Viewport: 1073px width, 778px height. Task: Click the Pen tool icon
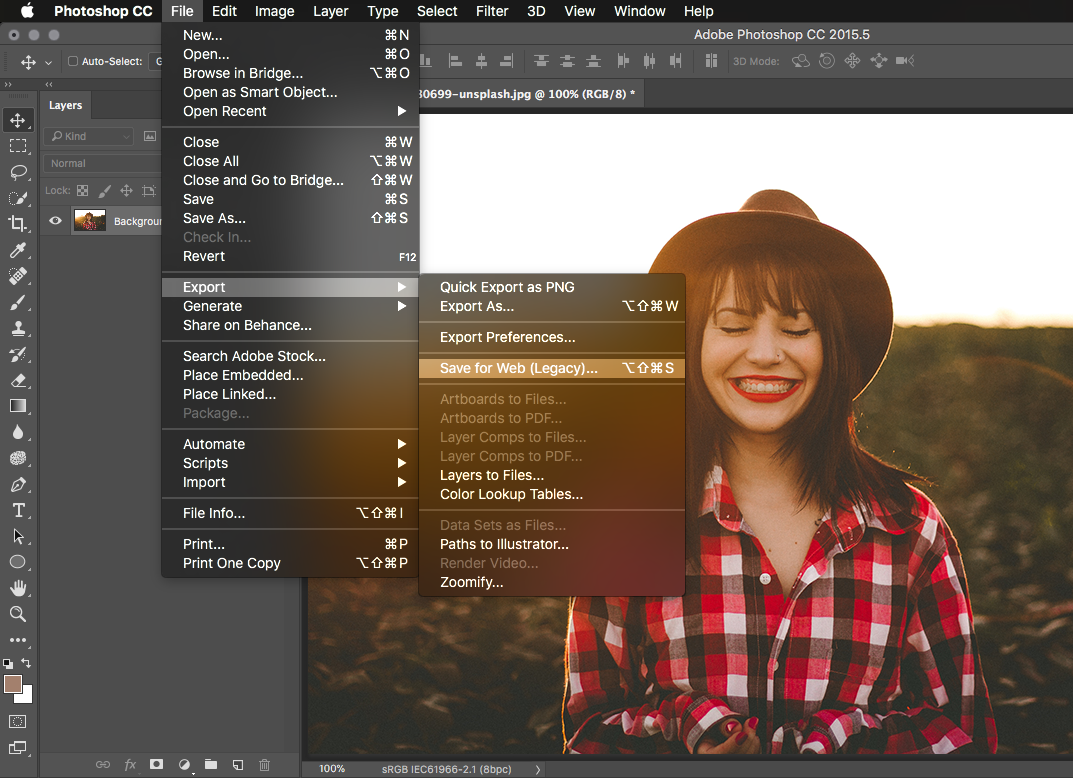pyautogui.click(x=18, y=484)
